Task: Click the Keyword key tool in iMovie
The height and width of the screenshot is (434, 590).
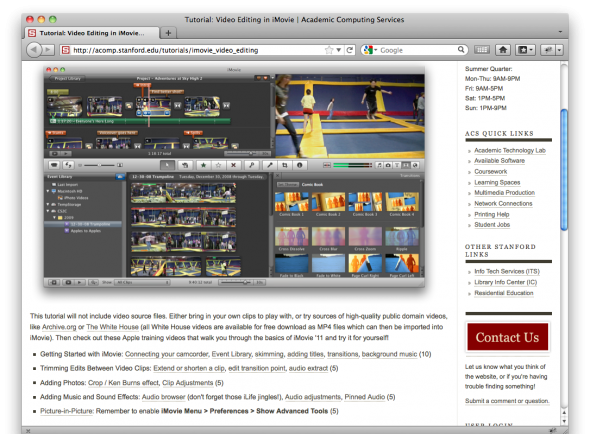Action: point(251,165)
